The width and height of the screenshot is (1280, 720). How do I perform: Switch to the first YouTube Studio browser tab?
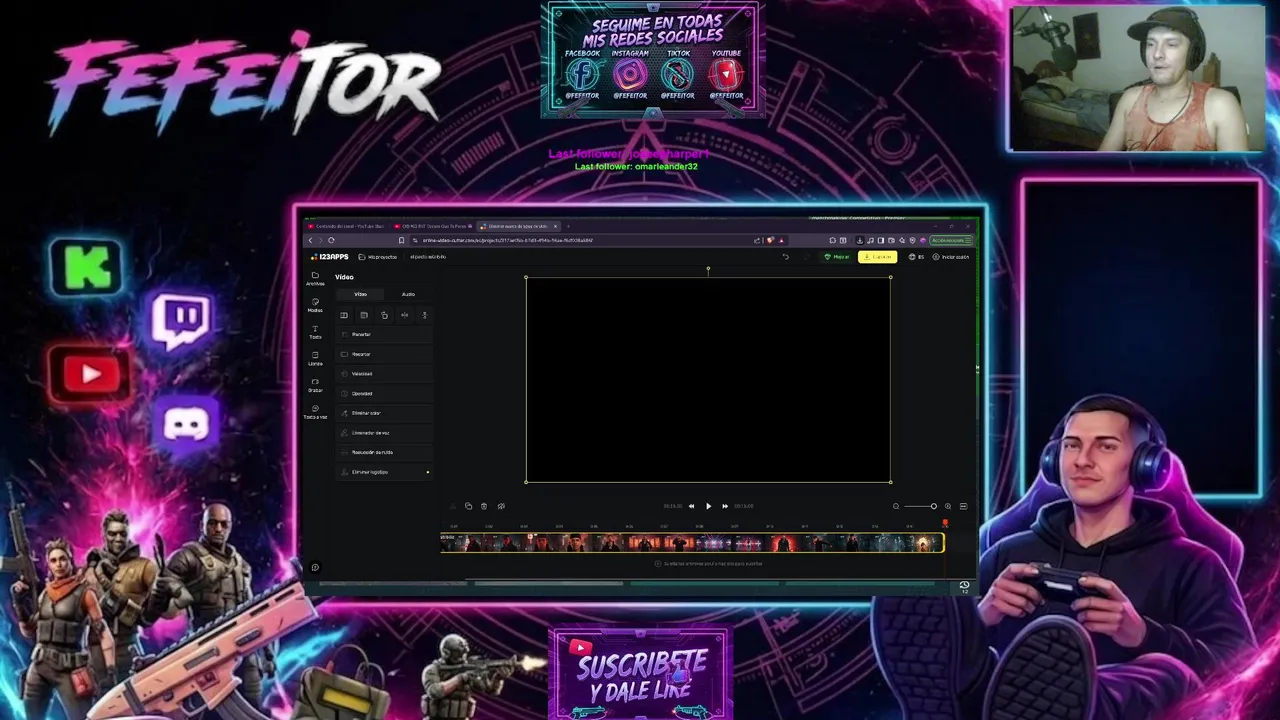point(346,226)
